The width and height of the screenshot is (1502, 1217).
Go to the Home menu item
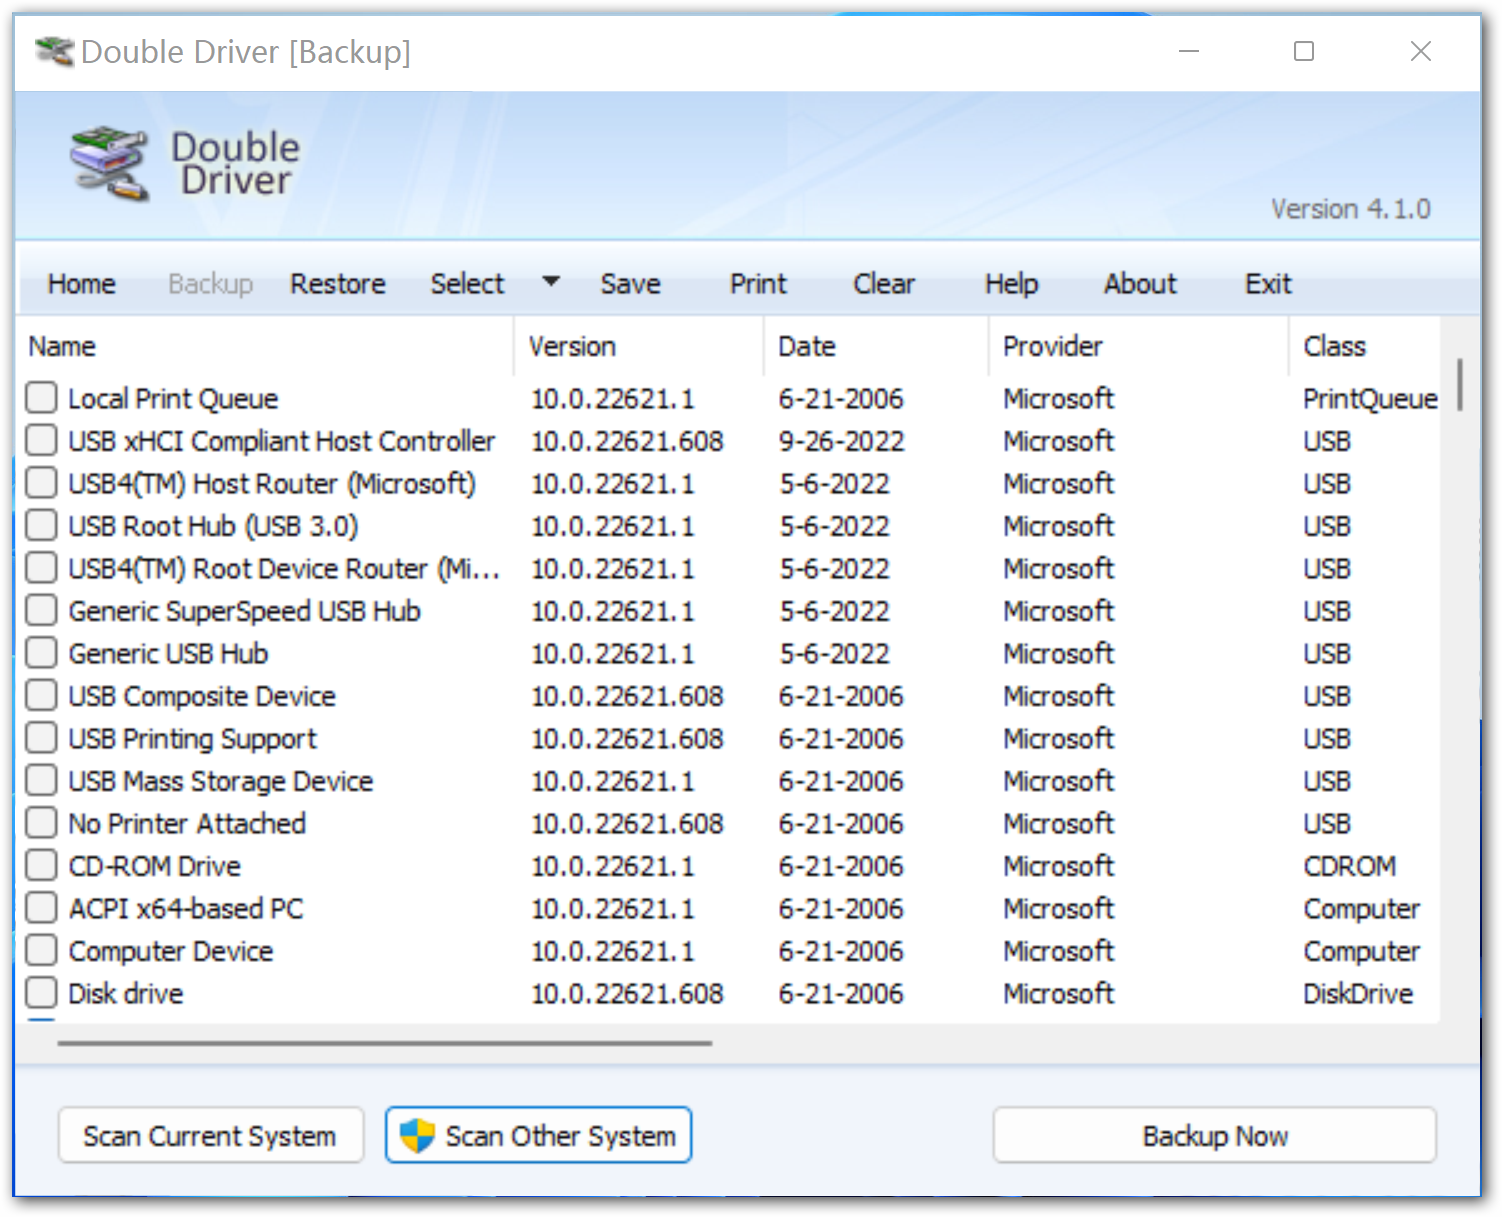pyautogui.click(x=81, y=284)
